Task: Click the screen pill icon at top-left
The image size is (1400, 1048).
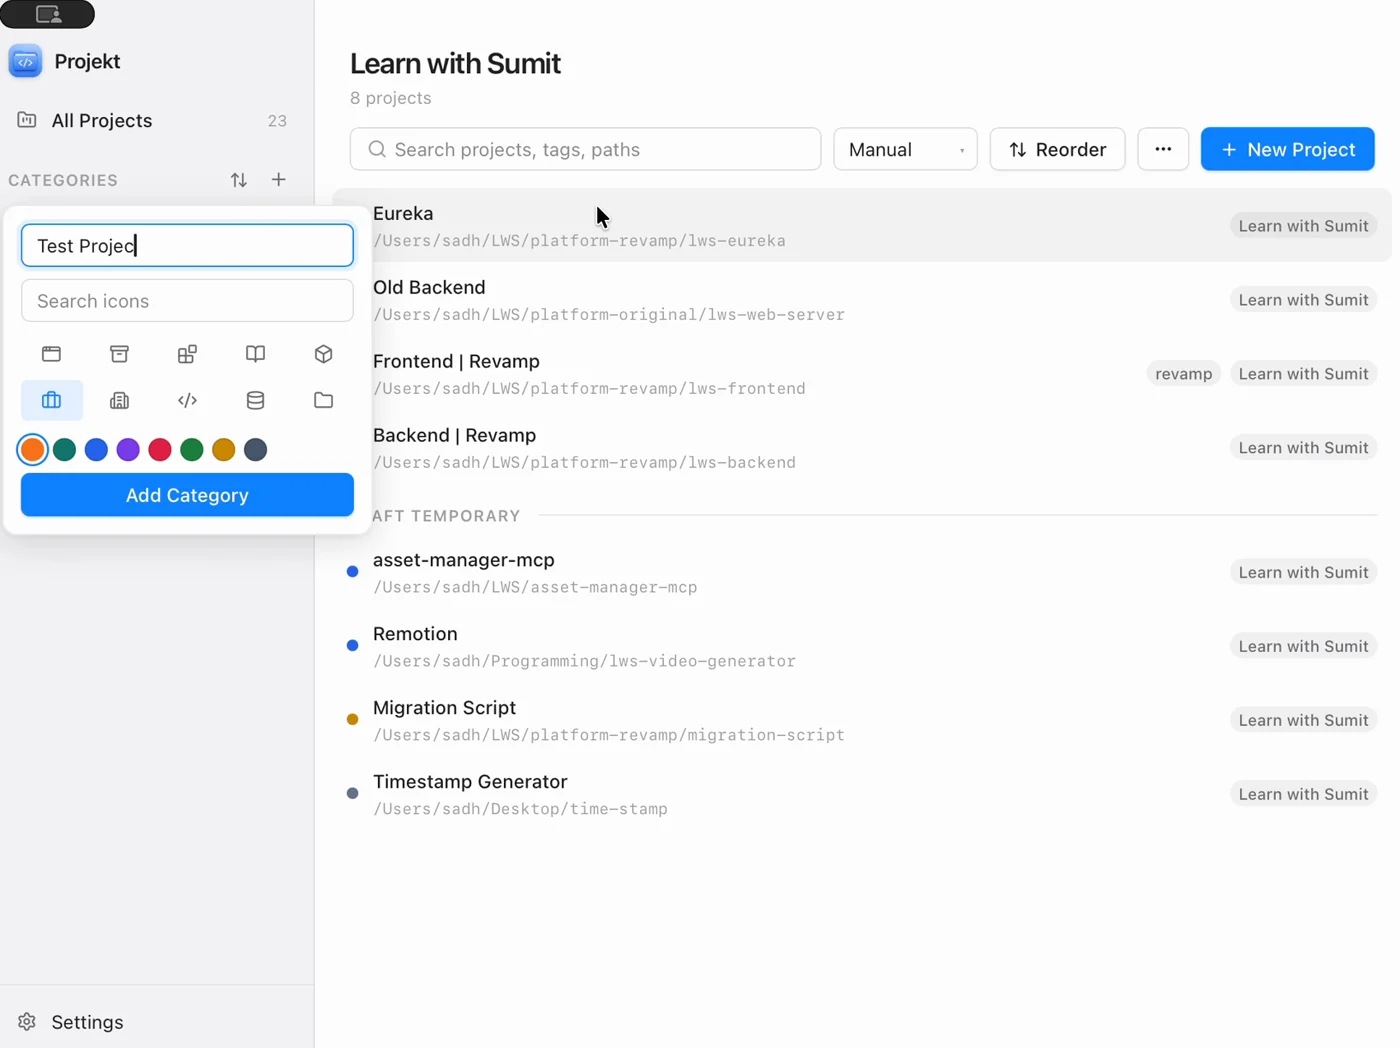Action: coord(47,14)
